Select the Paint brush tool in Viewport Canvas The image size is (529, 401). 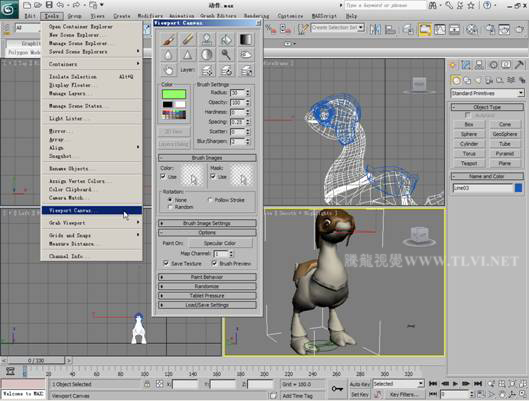pyautogui.click(x=168, y=40)
